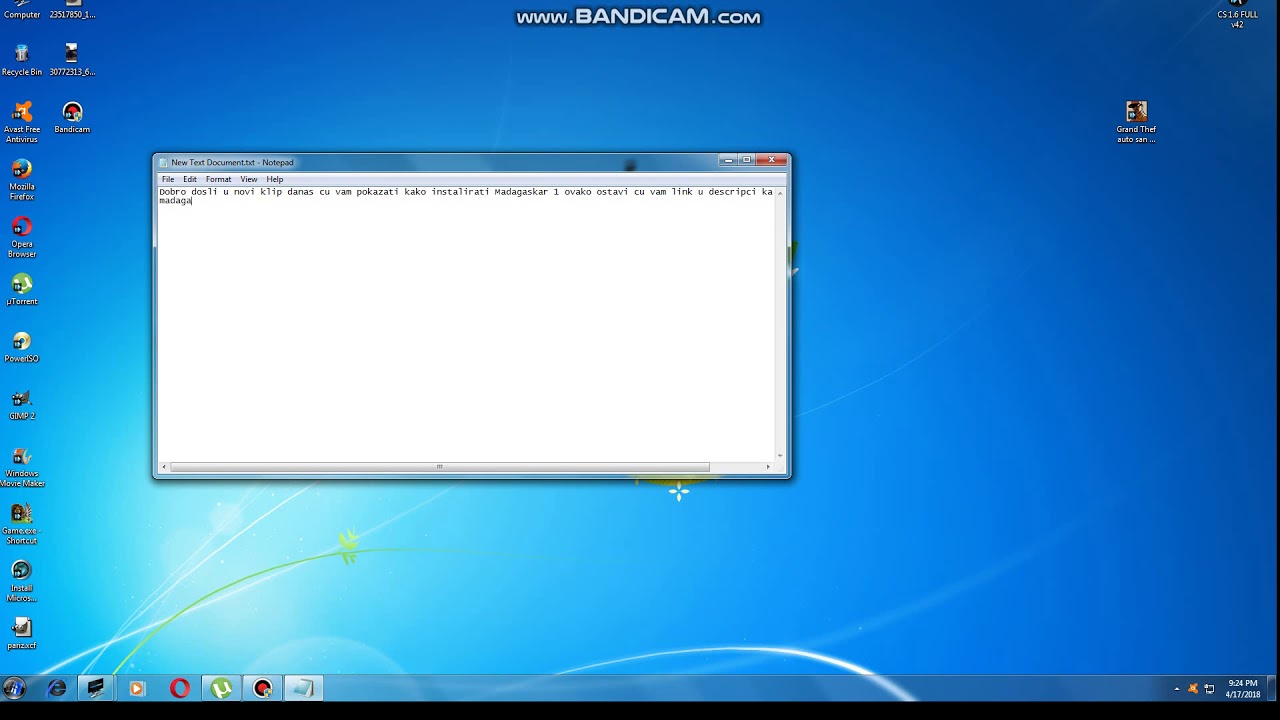Open Grand Theft Auto San Andreas shortcut
This screenshot has height=720, width=1280.
point(1136,122)
